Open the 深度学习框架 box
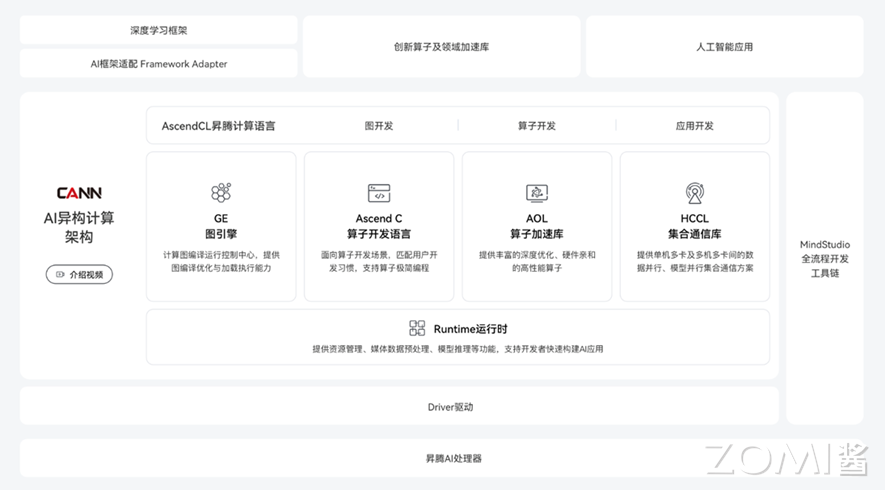Viewport: 885px width, 490px height. pyautogui.click(x=159, y=30)
